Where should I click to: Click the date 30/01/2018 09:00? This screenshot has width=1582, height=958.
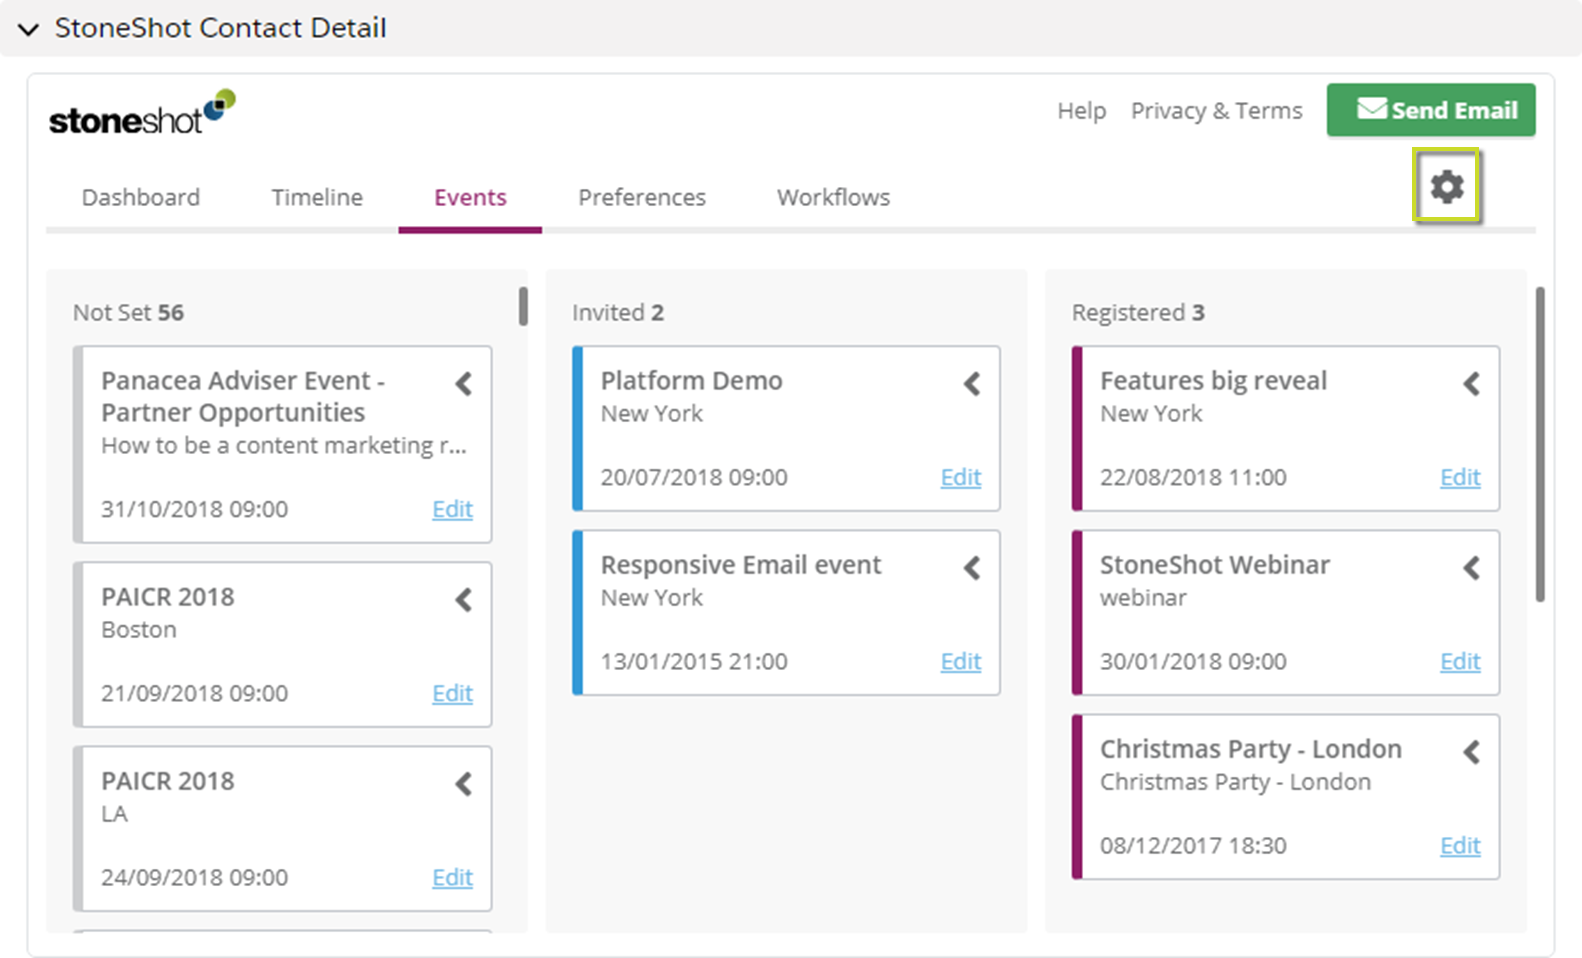(1193, 661)
